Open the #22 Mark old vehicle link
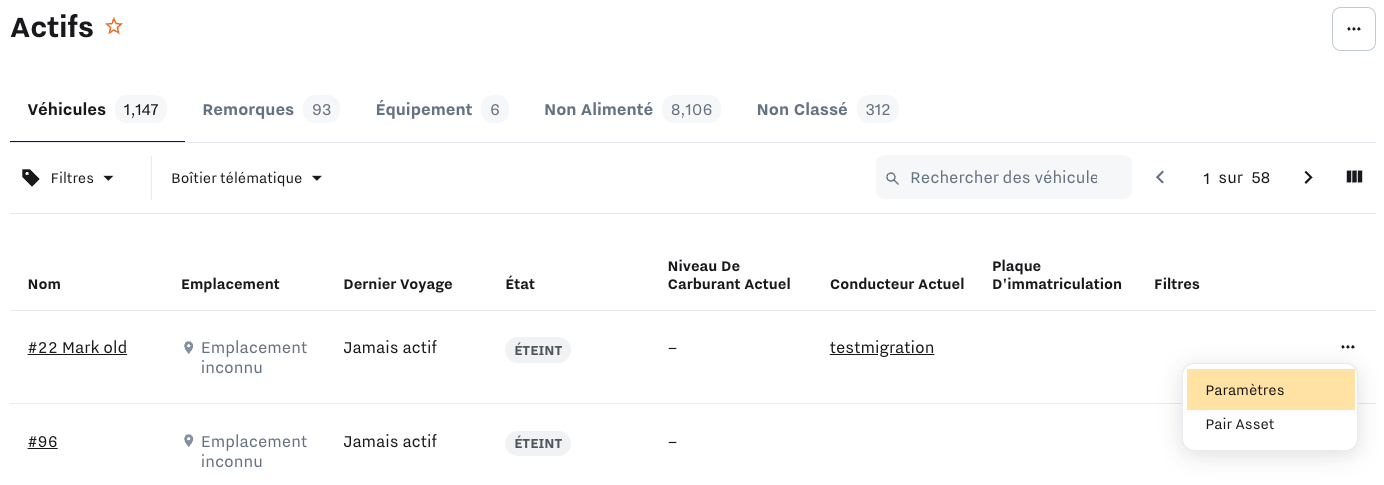The height and width of the screenshot is (485, 1384). tap(77, 347)
